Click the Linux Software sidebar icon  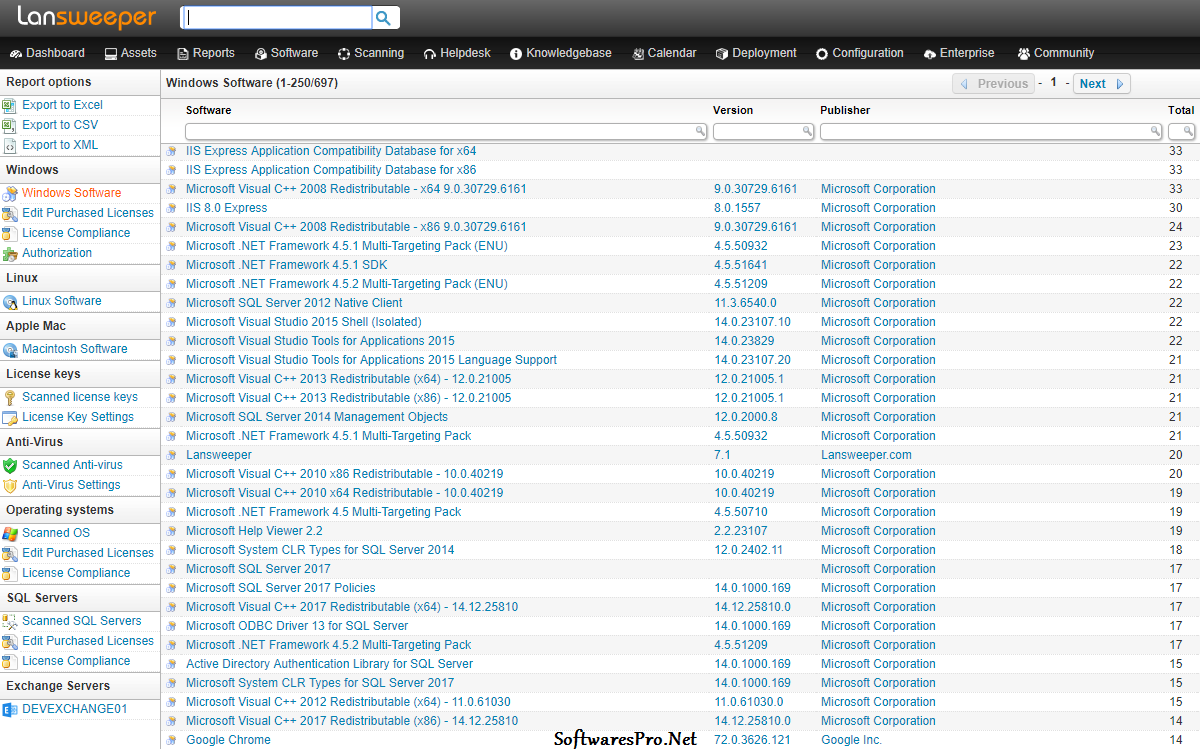[10, 301]
